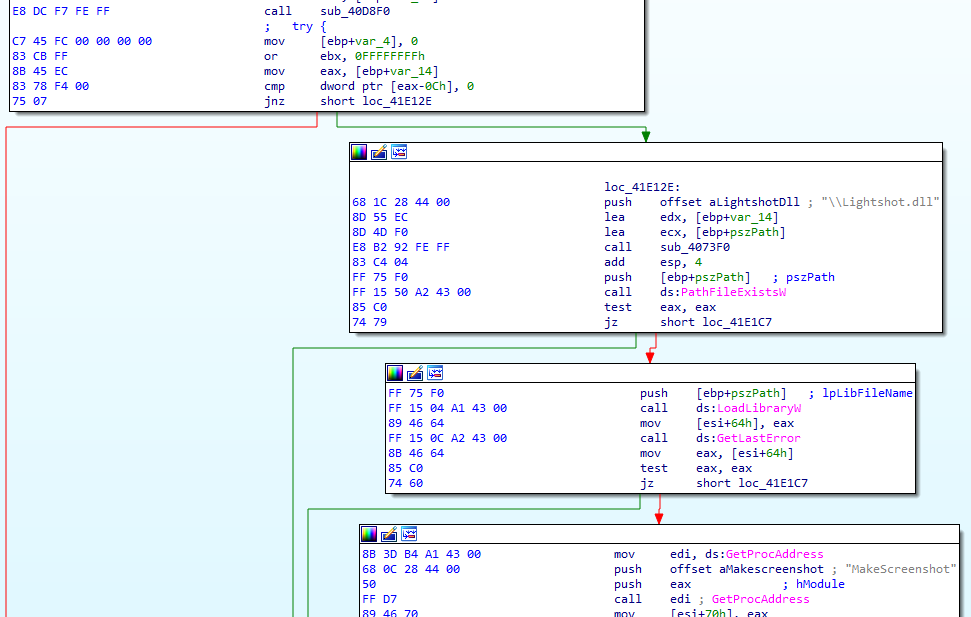This screenshot has height=617, width=971.
Task: Click loc_41E1C7 in the PathFileExistsW block jz
Action: 737,322
